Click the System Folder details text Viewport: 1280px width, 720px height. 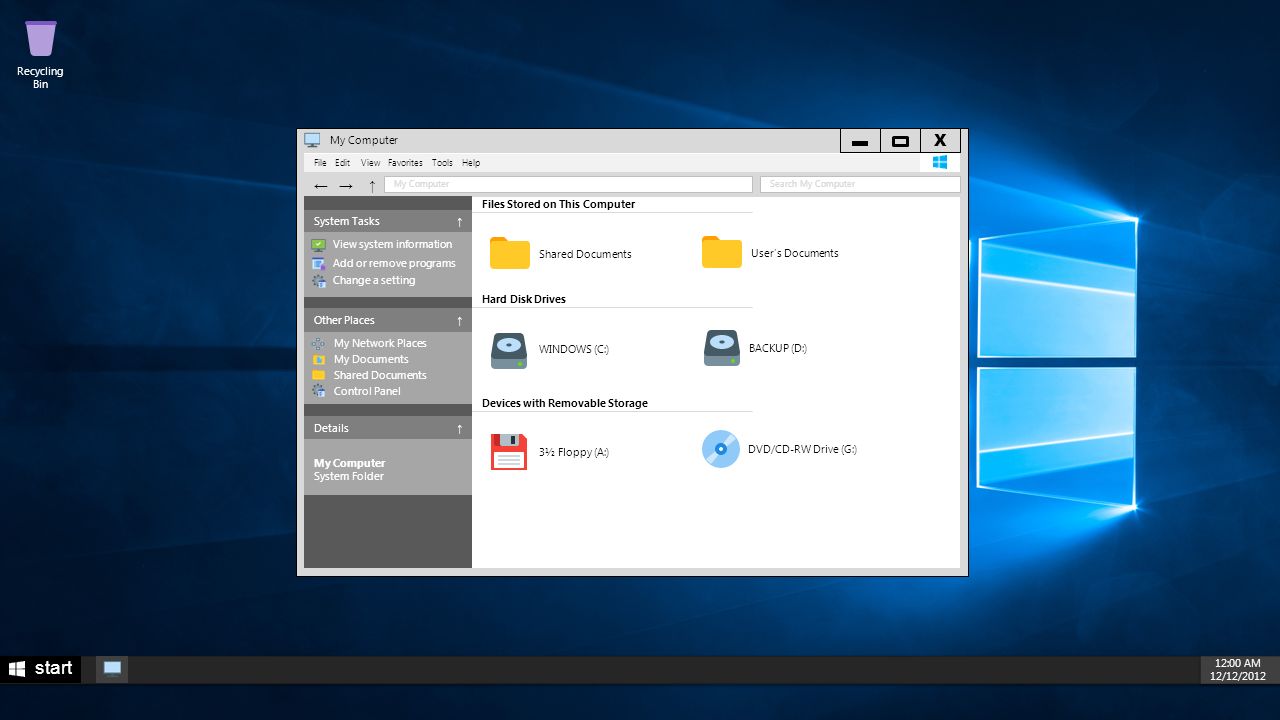[x=349, y=476]
